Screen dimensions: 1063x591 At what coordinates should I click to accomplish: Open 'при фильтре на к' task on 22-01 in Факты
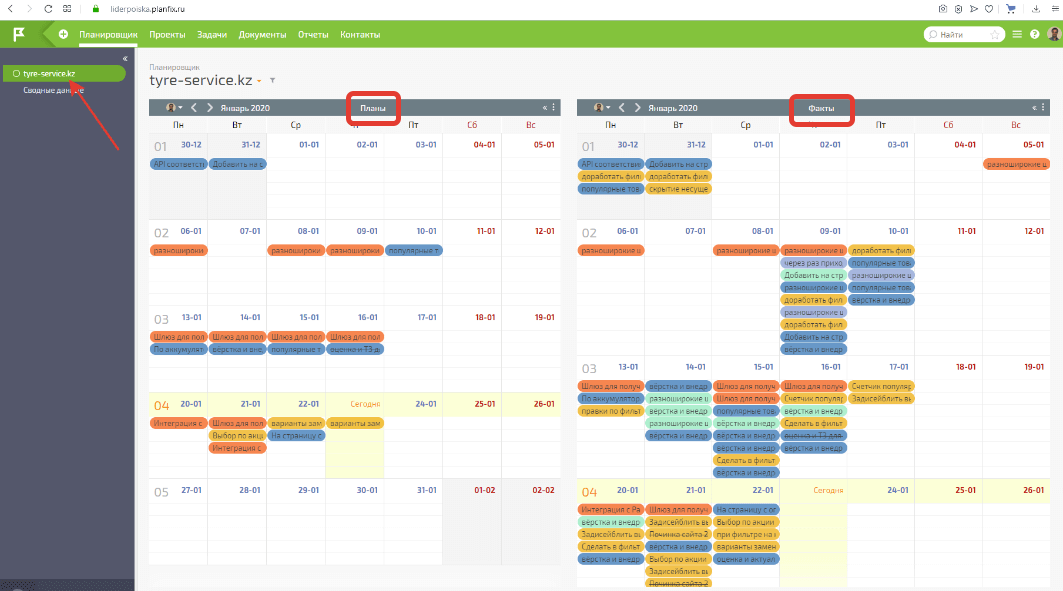pos(746,534)
